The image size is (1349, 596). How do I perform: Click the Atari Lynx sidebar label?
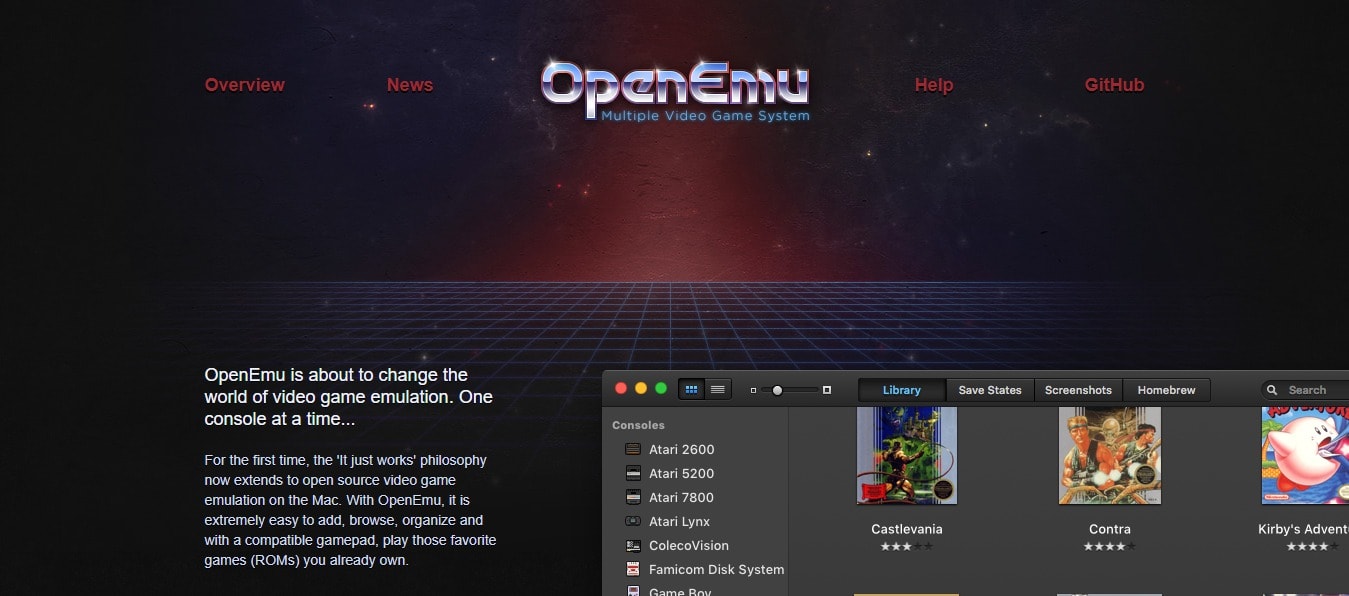pos(680,522)
